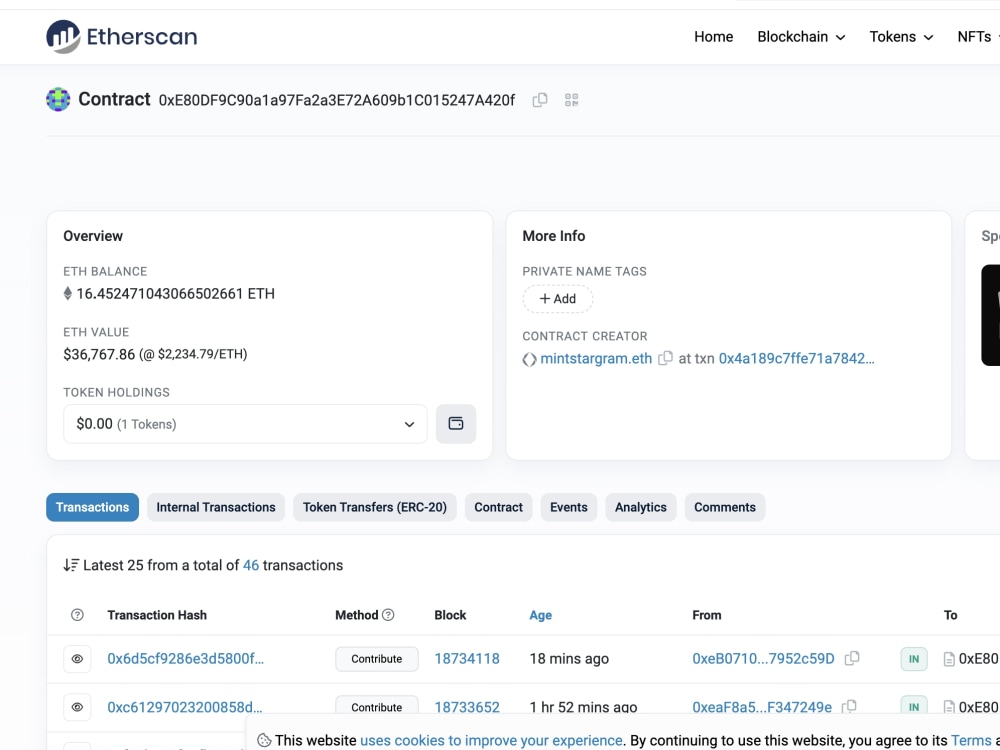Open the Tokens menu dropdown
Viewport: 1000px width, 750px height.
point(901,37)
